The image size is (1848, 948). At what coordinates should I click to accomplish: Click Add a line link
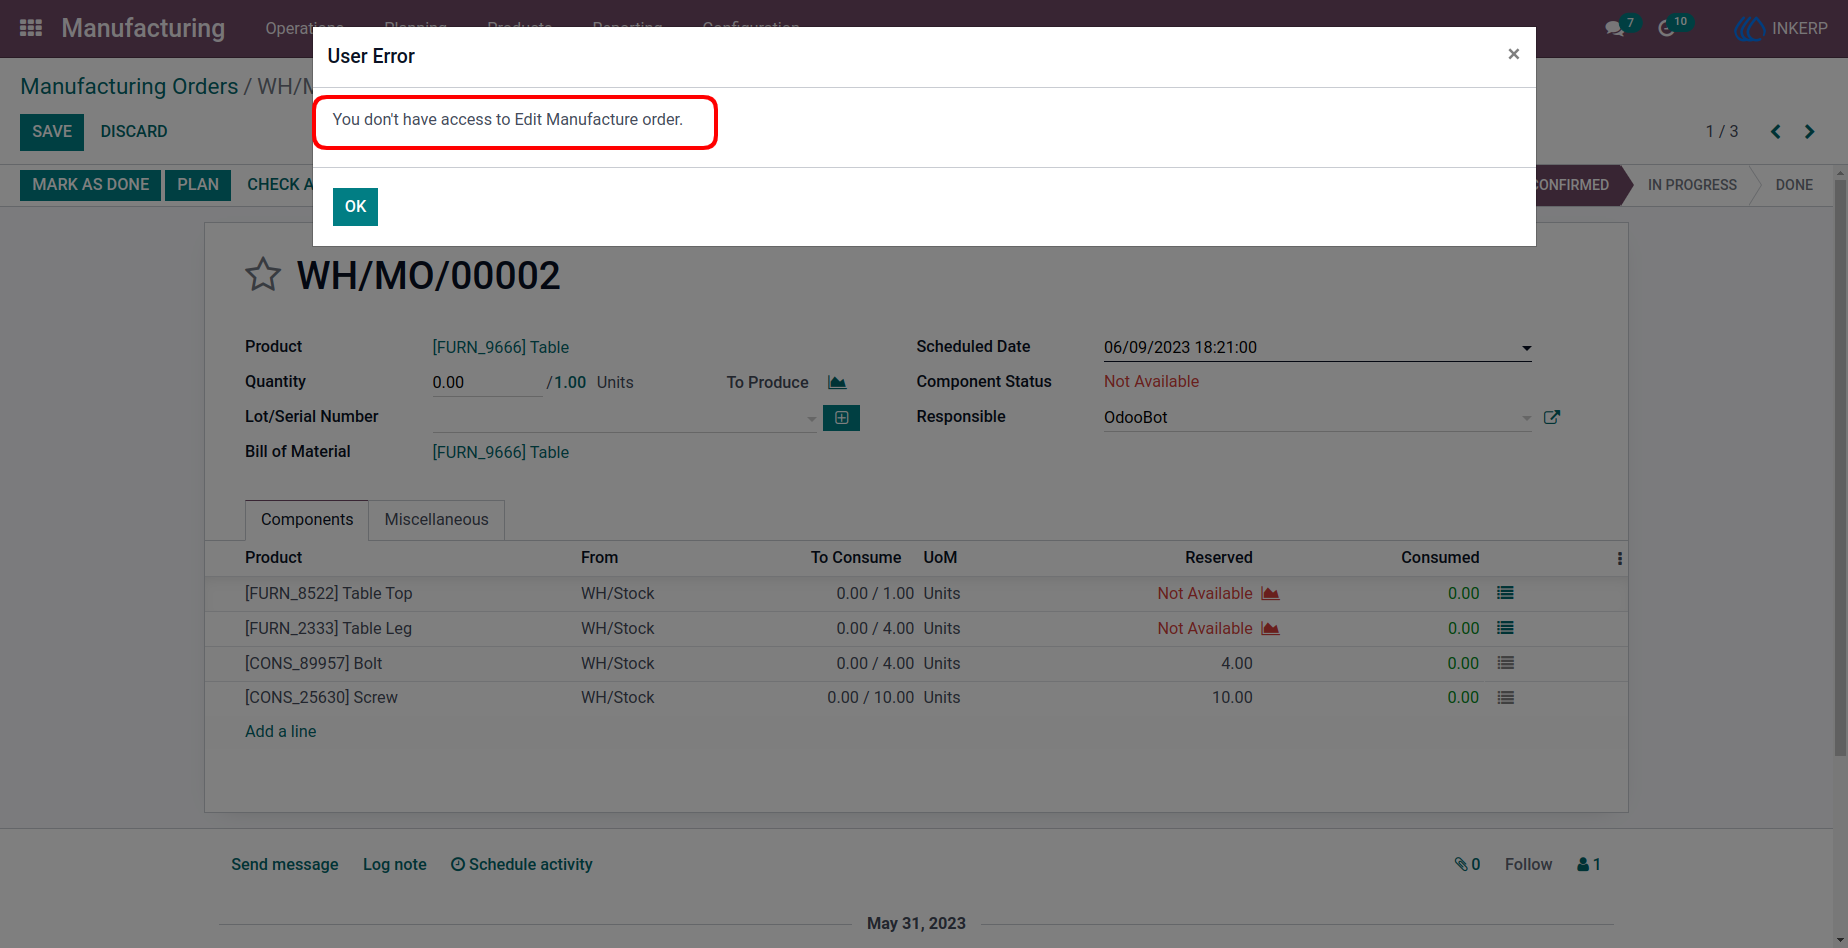(x=281, y=731)
